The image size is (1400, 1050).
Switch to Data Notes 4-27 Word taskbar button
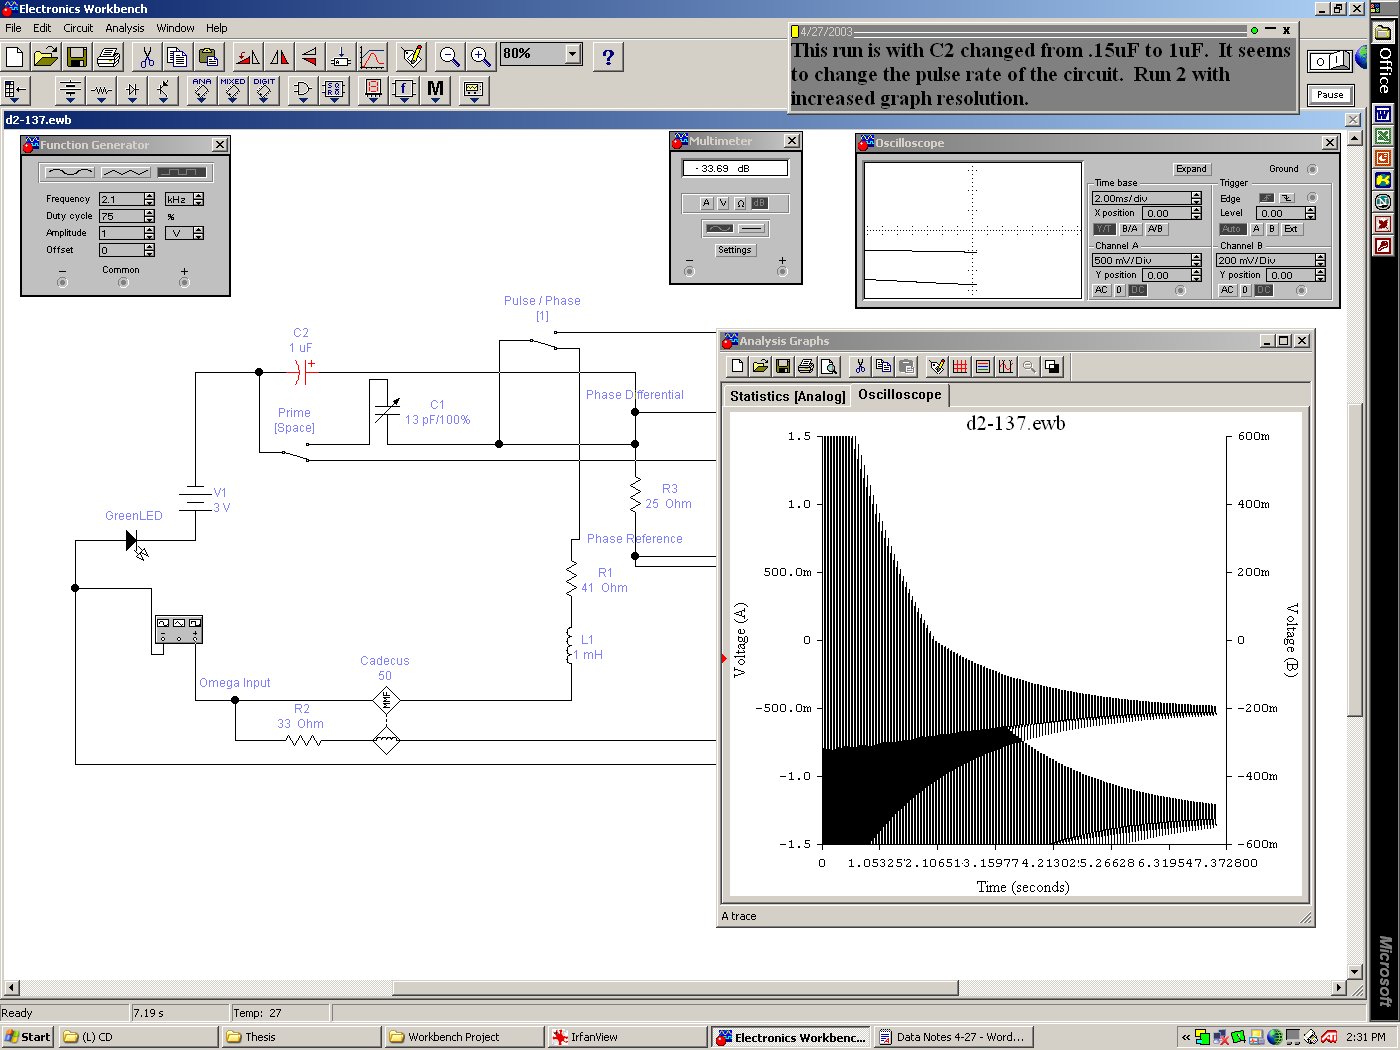coord(953,1037)
